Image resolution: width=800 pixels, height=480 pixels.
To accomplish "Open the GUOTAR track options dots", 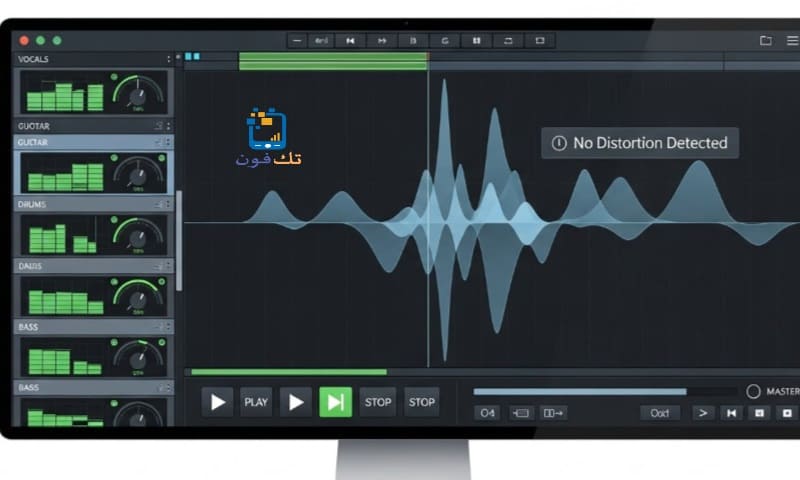I will pyautogui.click(x=168, y=126).
